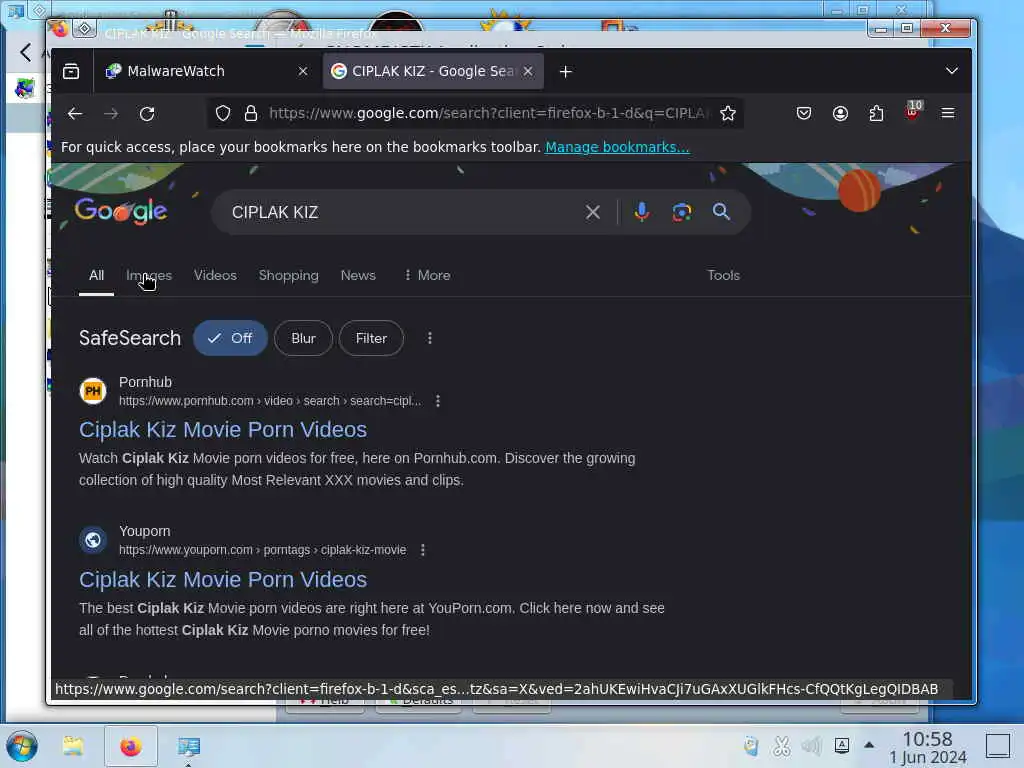Clear the Google search box with X
Image resolution: width=1024 pixels, height=768 pixels.
[x=592, y=212]
